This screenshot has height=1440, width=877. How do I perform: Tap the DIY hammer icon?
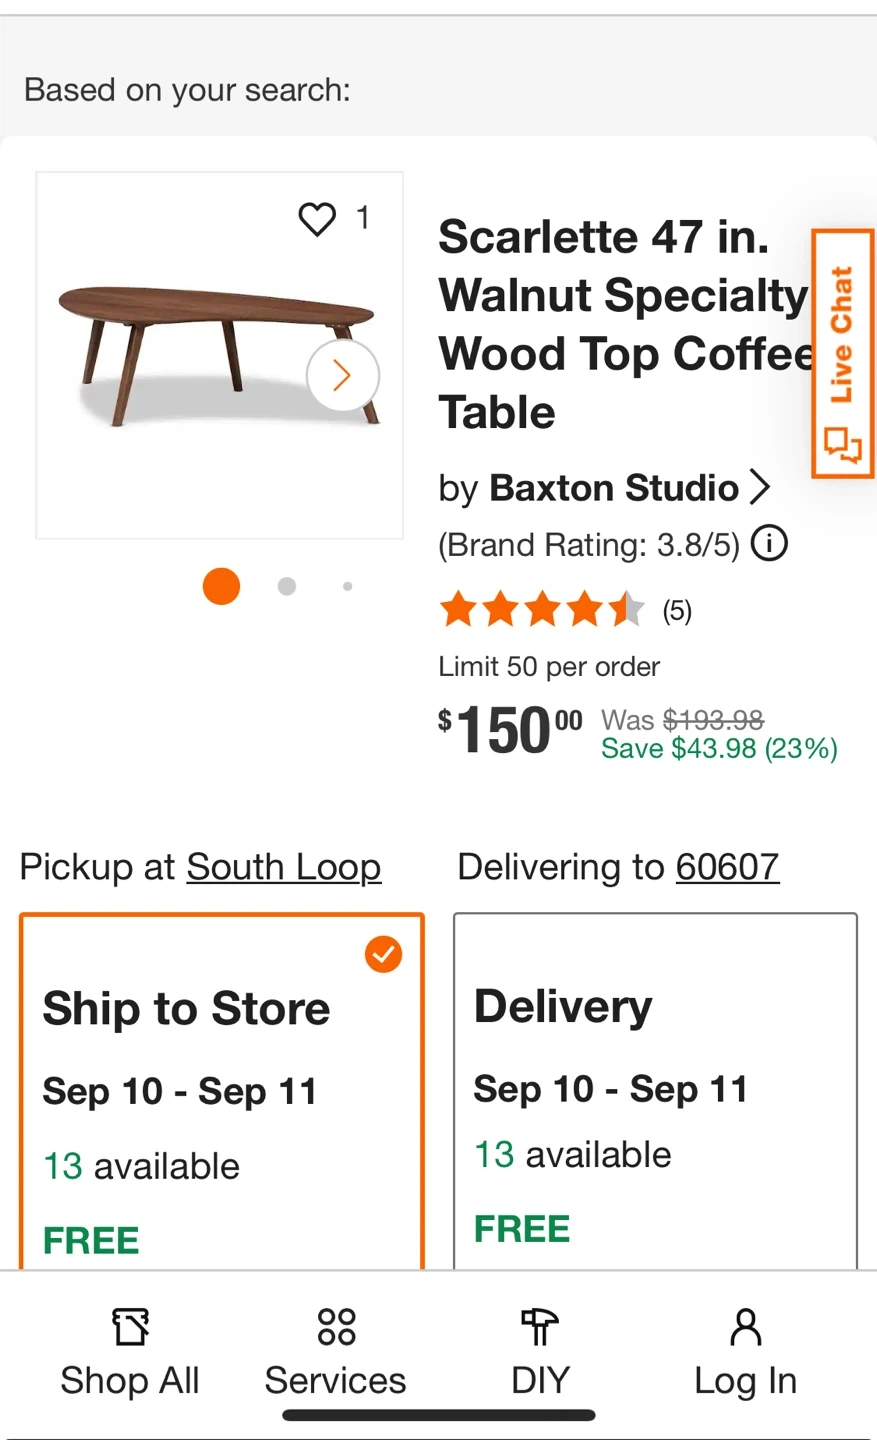tap(540, 1328)
